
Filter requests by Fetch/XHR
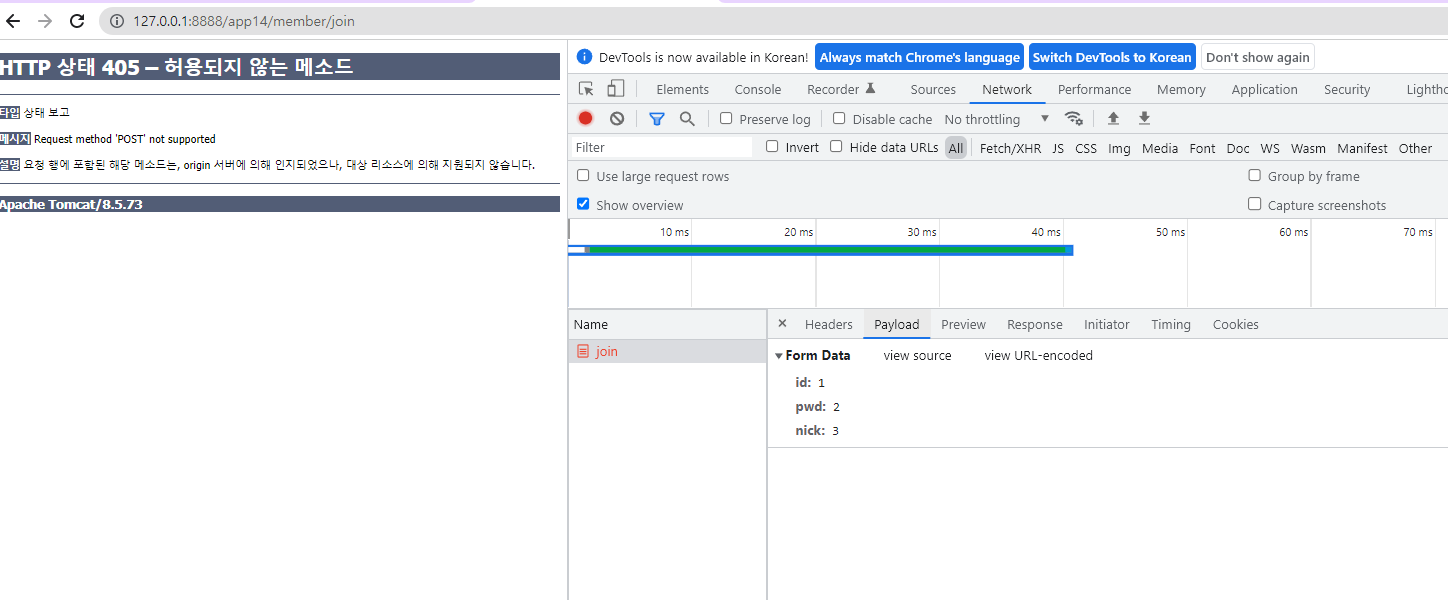pos(1010,148)
